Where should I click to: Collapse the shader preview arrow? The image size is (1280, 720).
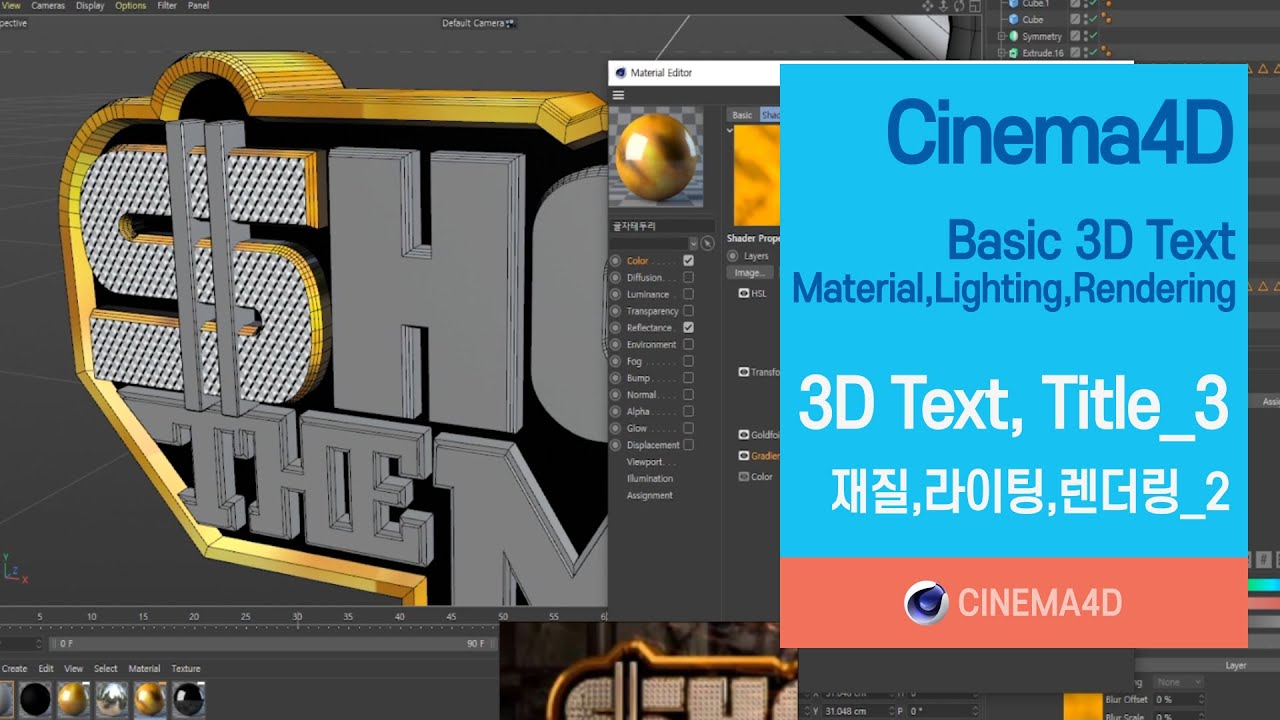click(x=730, y=130)
